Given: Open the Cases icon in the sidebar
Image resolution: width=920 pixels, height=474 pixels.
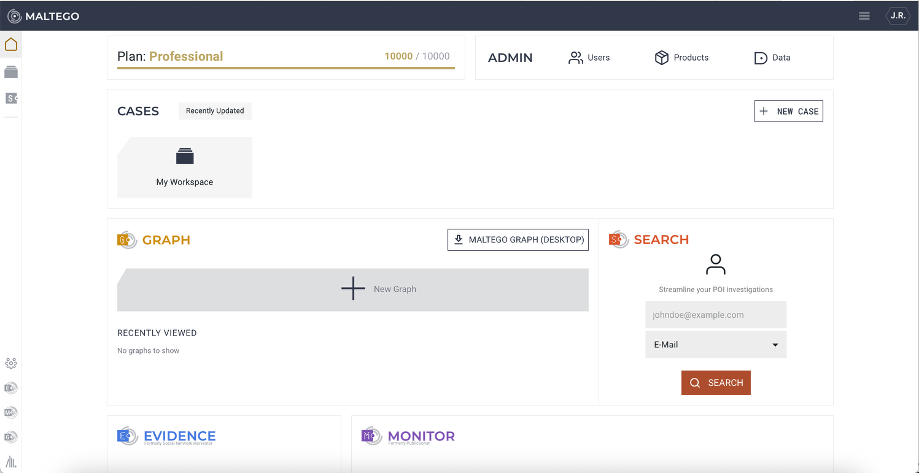Looking at the screenshot, I should (x=11, y=72).
